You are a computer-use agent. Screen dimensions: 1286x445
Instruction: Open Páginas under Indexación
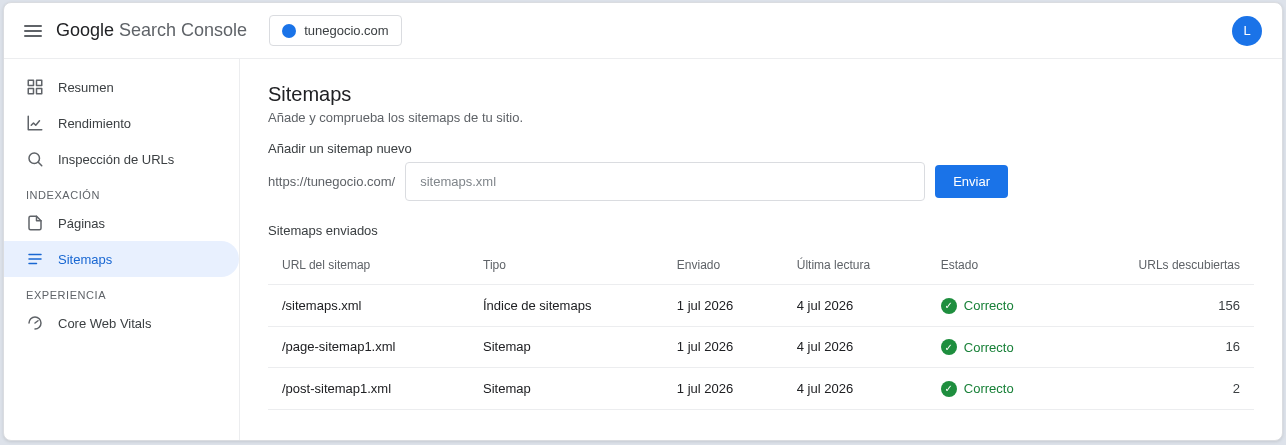click(x=121, y=223)
